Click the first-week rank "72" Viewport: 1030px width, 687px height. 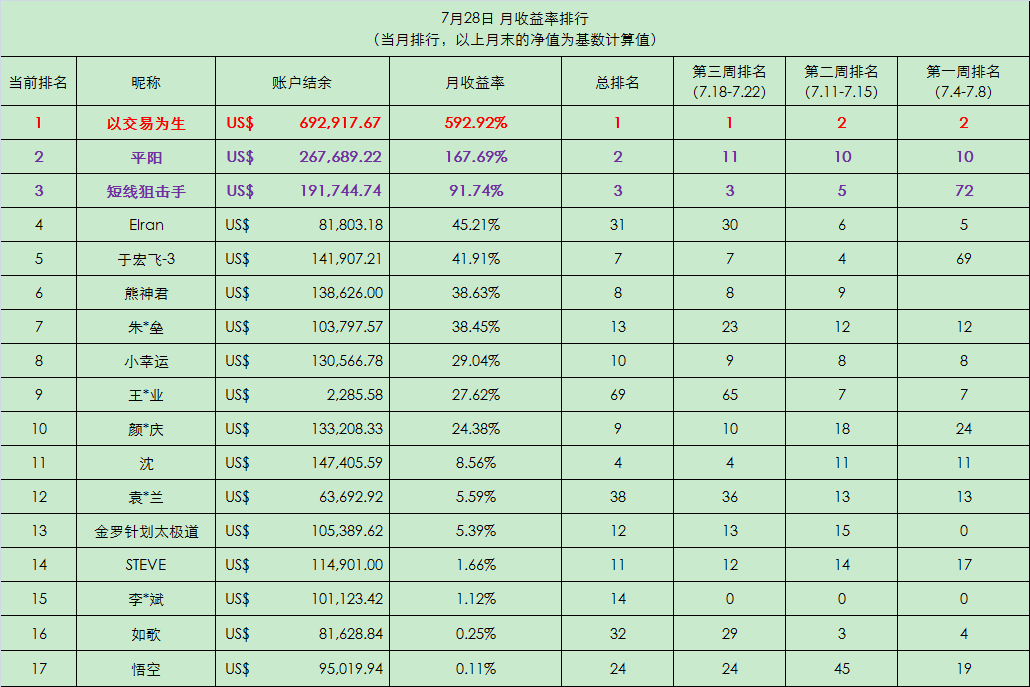pos(964,190)
